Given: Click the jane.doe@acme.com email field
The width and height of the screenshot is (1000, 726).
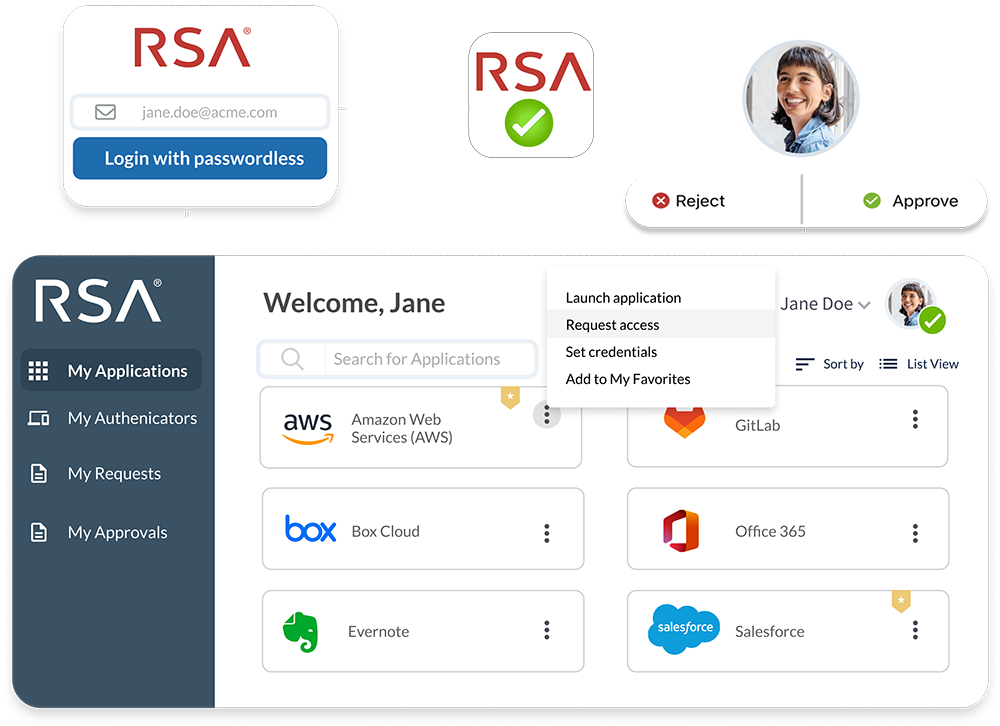Looking at the screenshot, I should [x=200, y=112].
